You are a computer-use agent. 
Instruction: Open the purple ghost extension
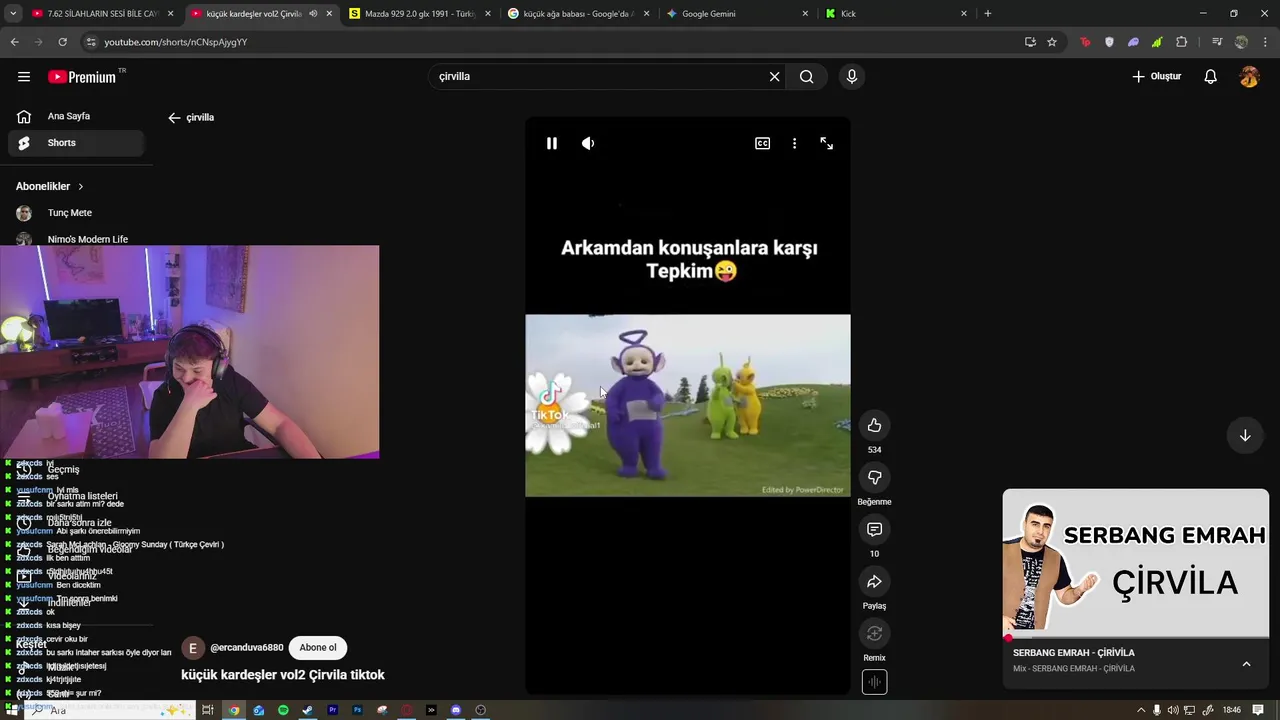1133,42
